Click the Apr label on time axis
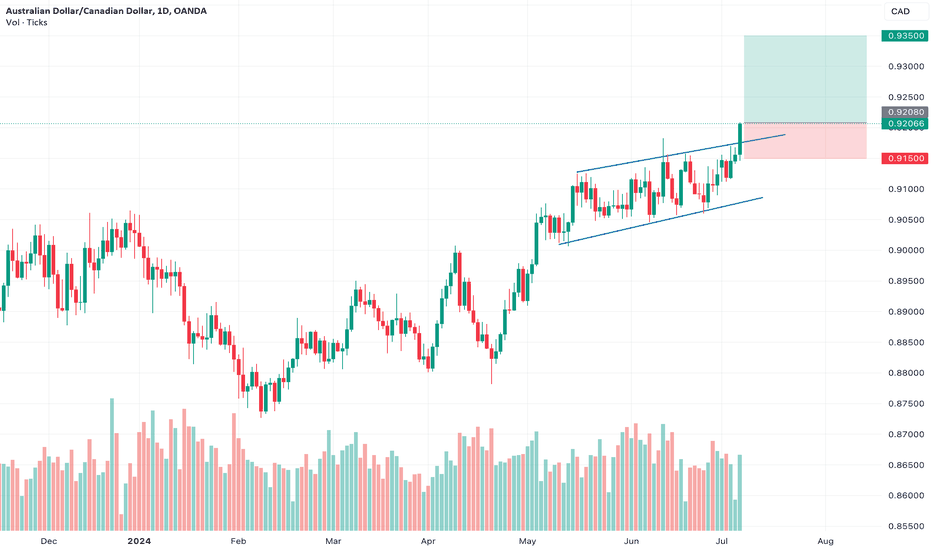 click(x=428, y=540)
